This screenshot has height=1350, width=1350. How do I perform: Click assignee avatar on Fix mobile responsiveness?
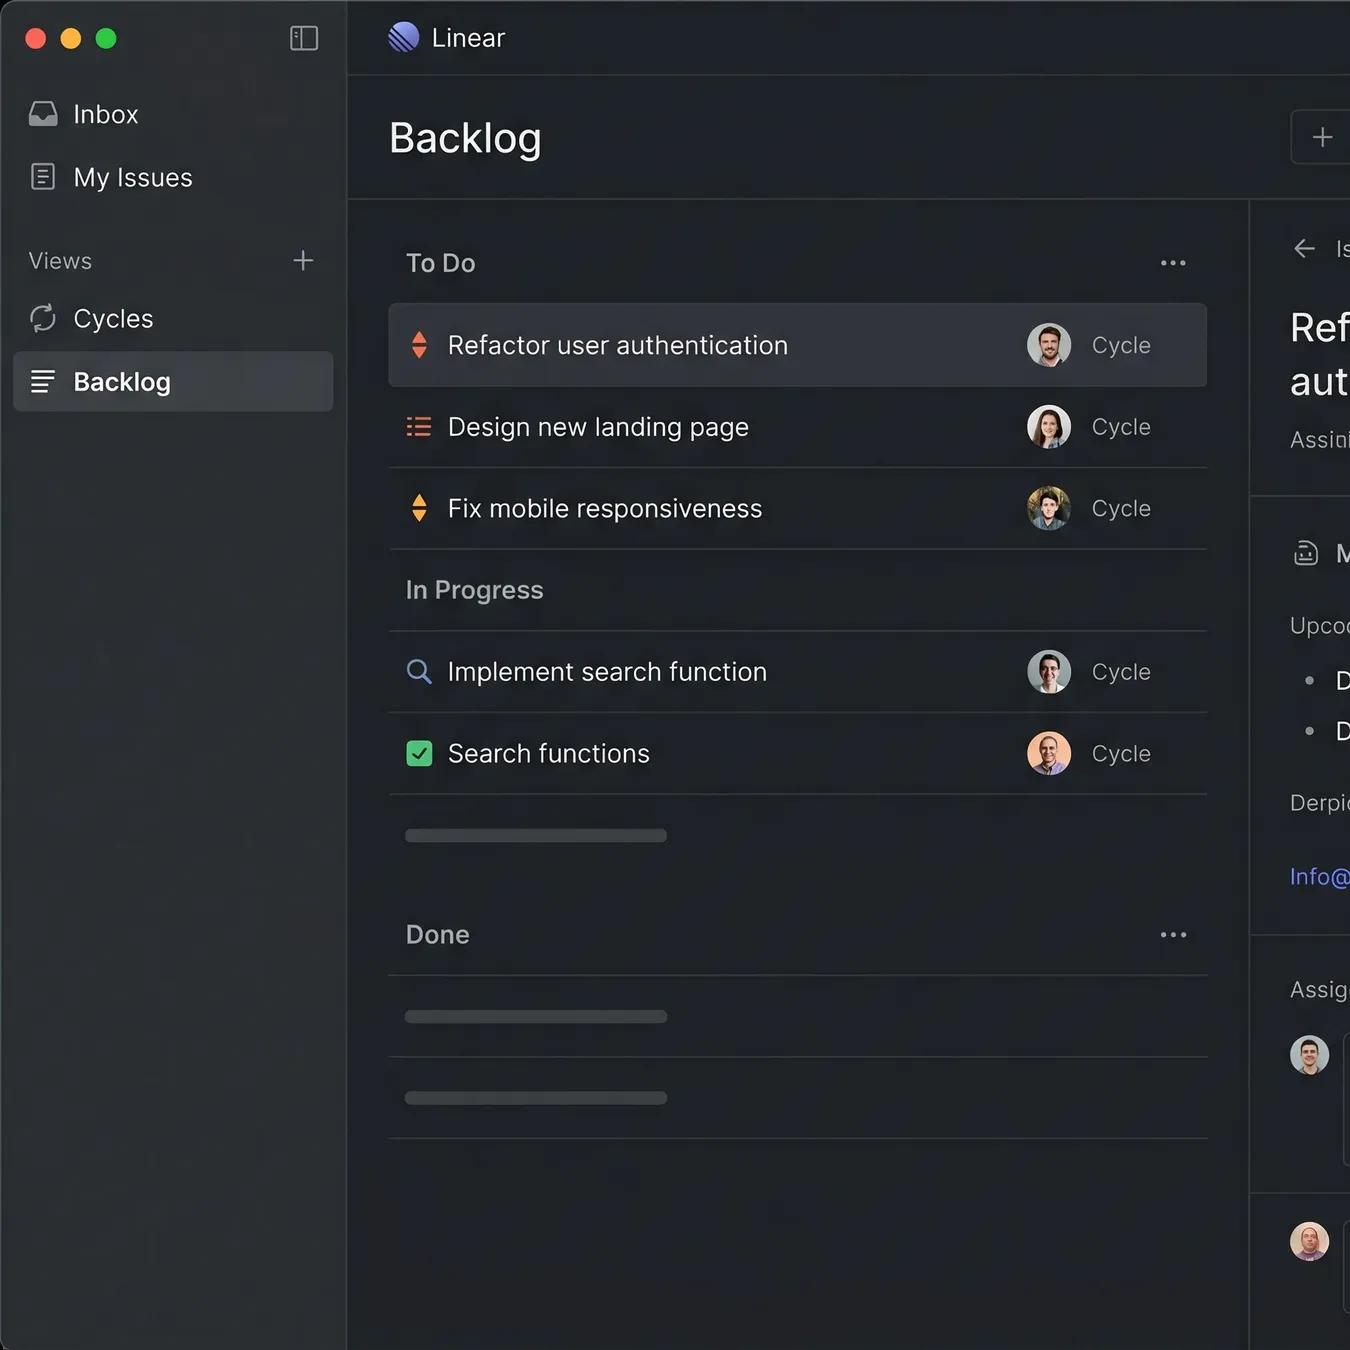click(x=1049, y=508)
